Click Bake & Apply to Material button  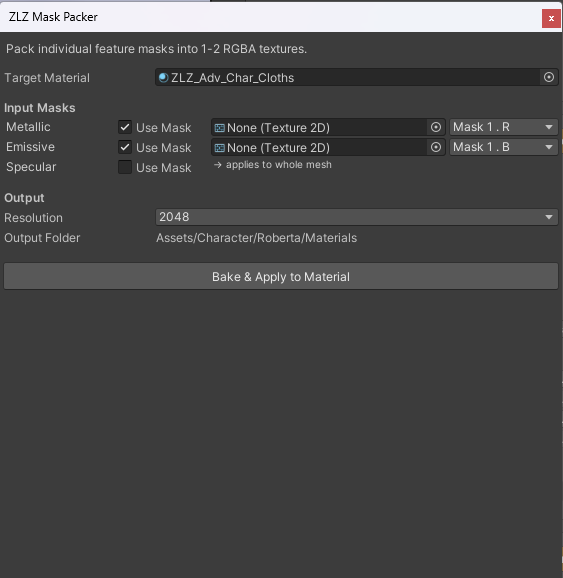281,276
